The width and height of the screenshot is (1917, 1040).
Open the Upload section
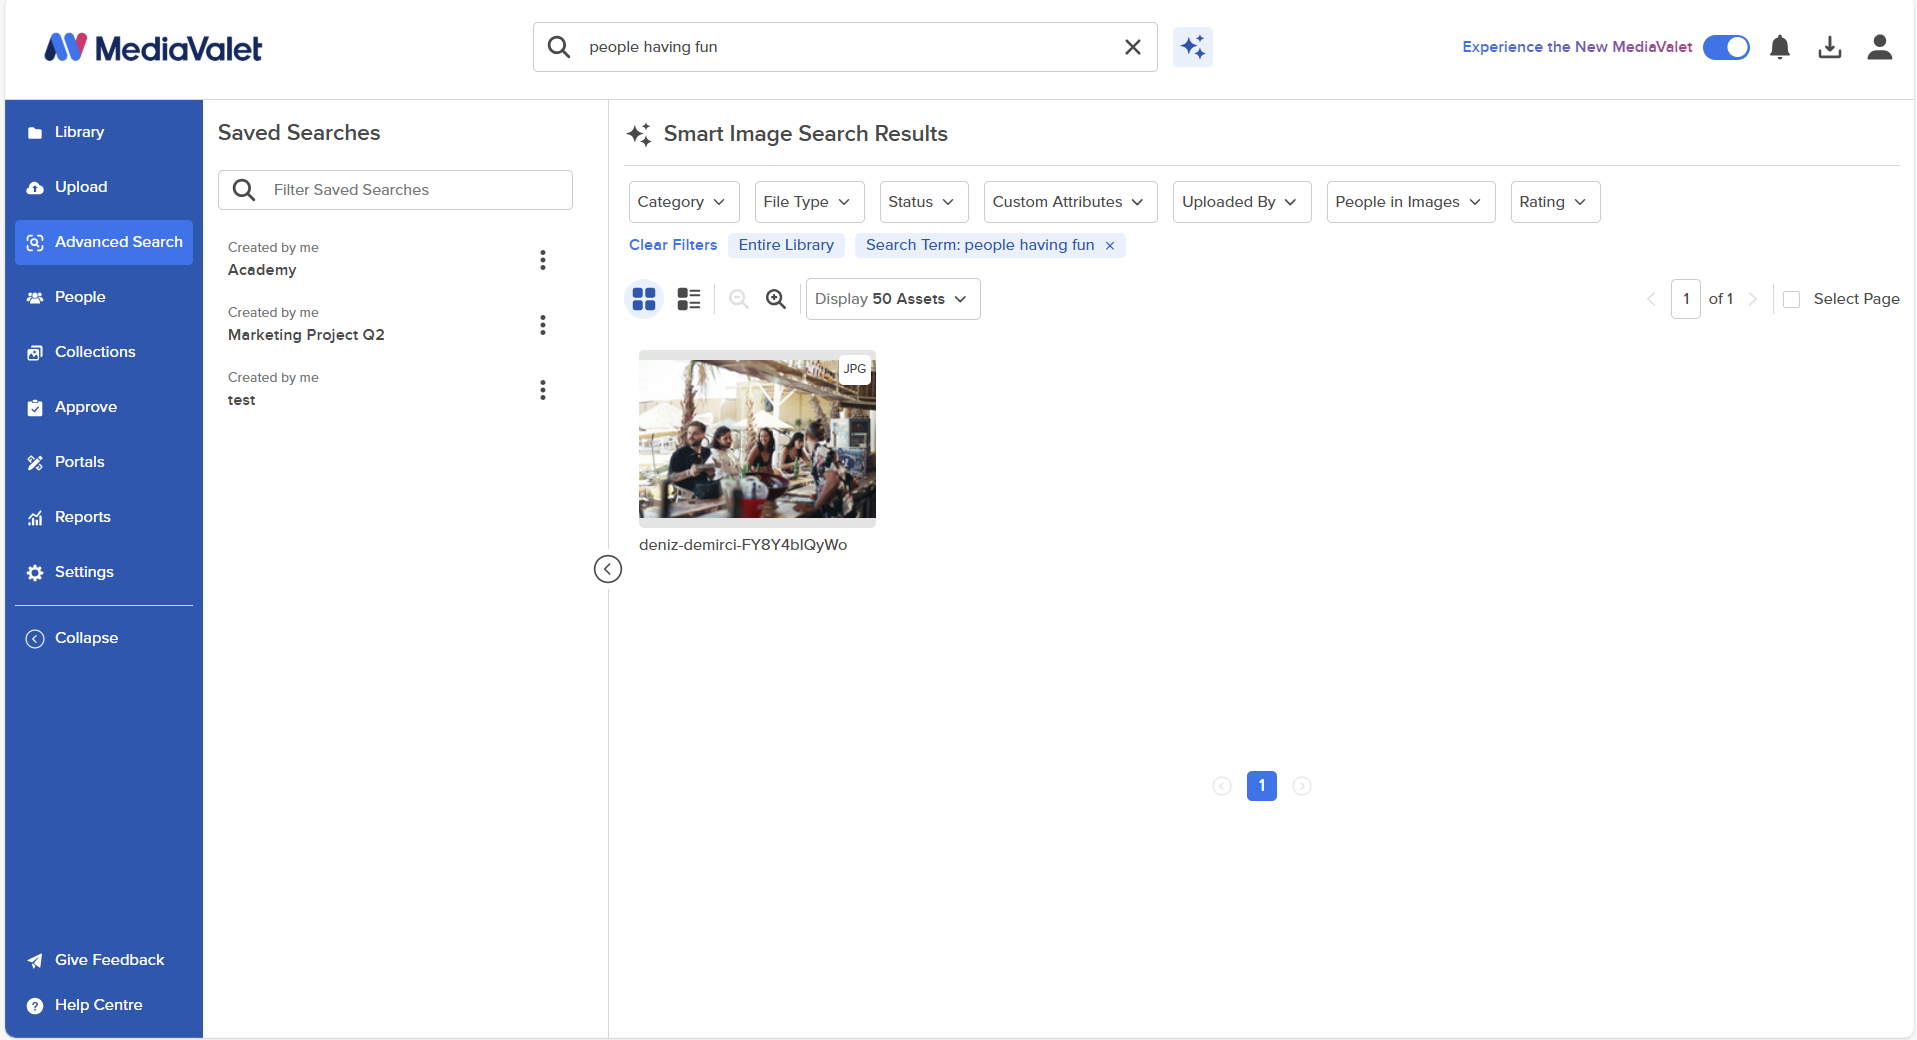pos(104,187)
